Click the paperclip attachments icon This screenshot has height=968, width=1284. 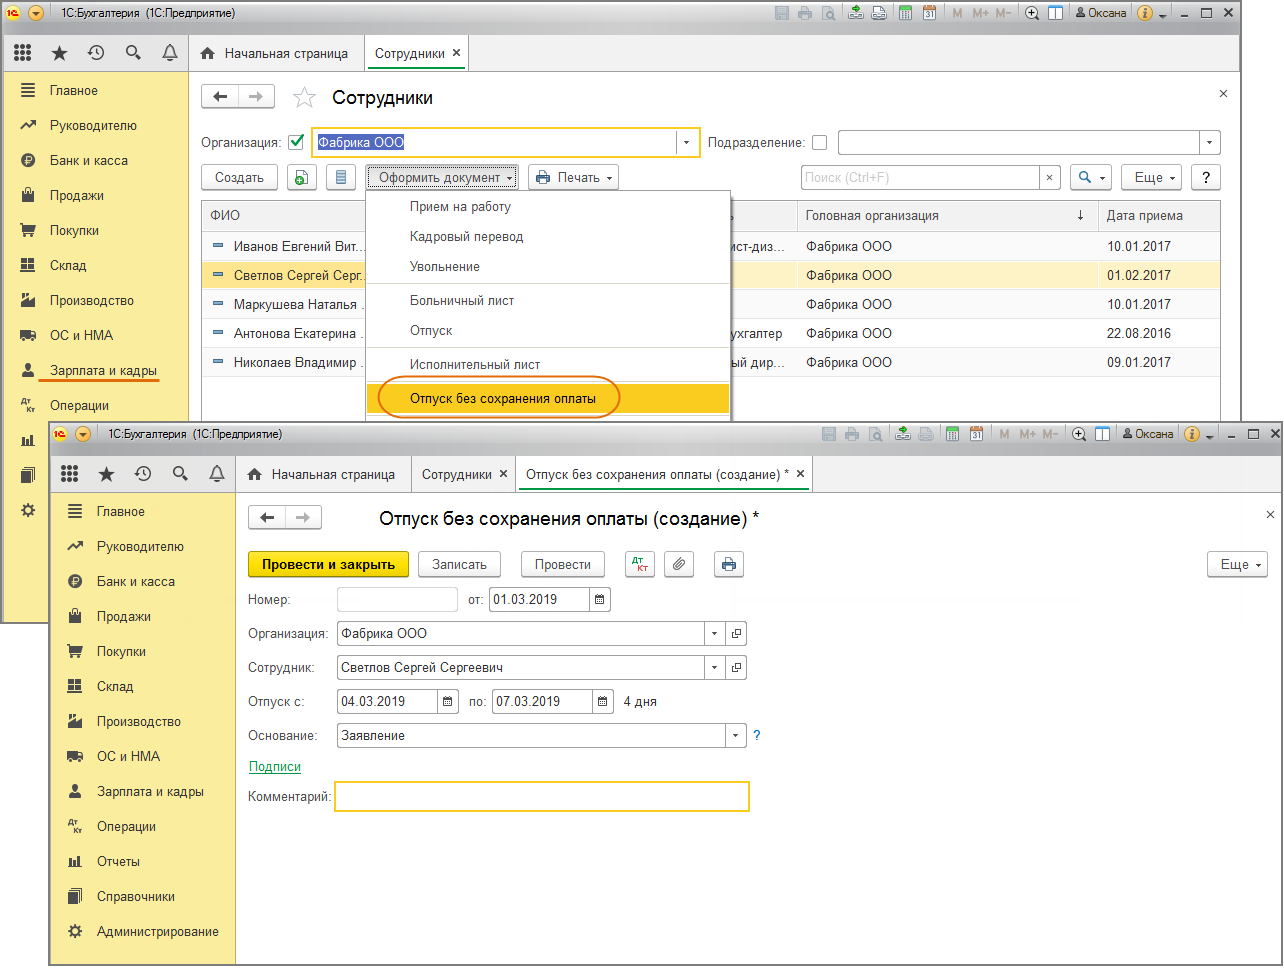679,564
